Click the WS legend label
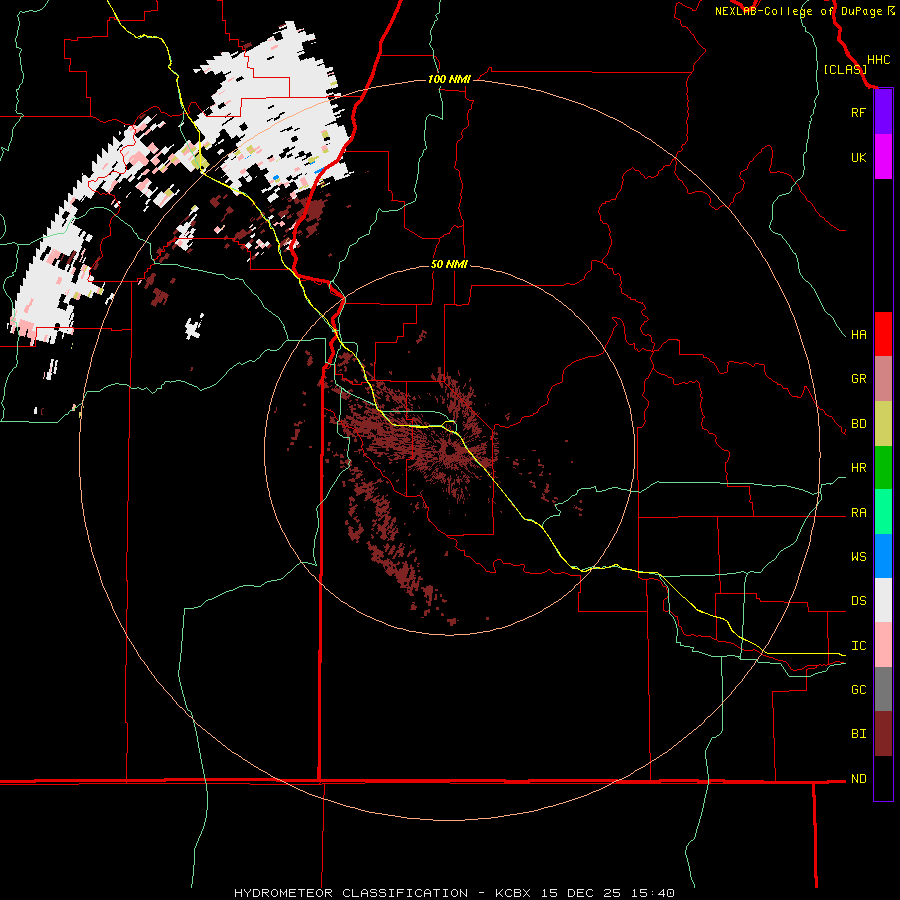Screen dimensions: 900x900 tap(858, 557)
